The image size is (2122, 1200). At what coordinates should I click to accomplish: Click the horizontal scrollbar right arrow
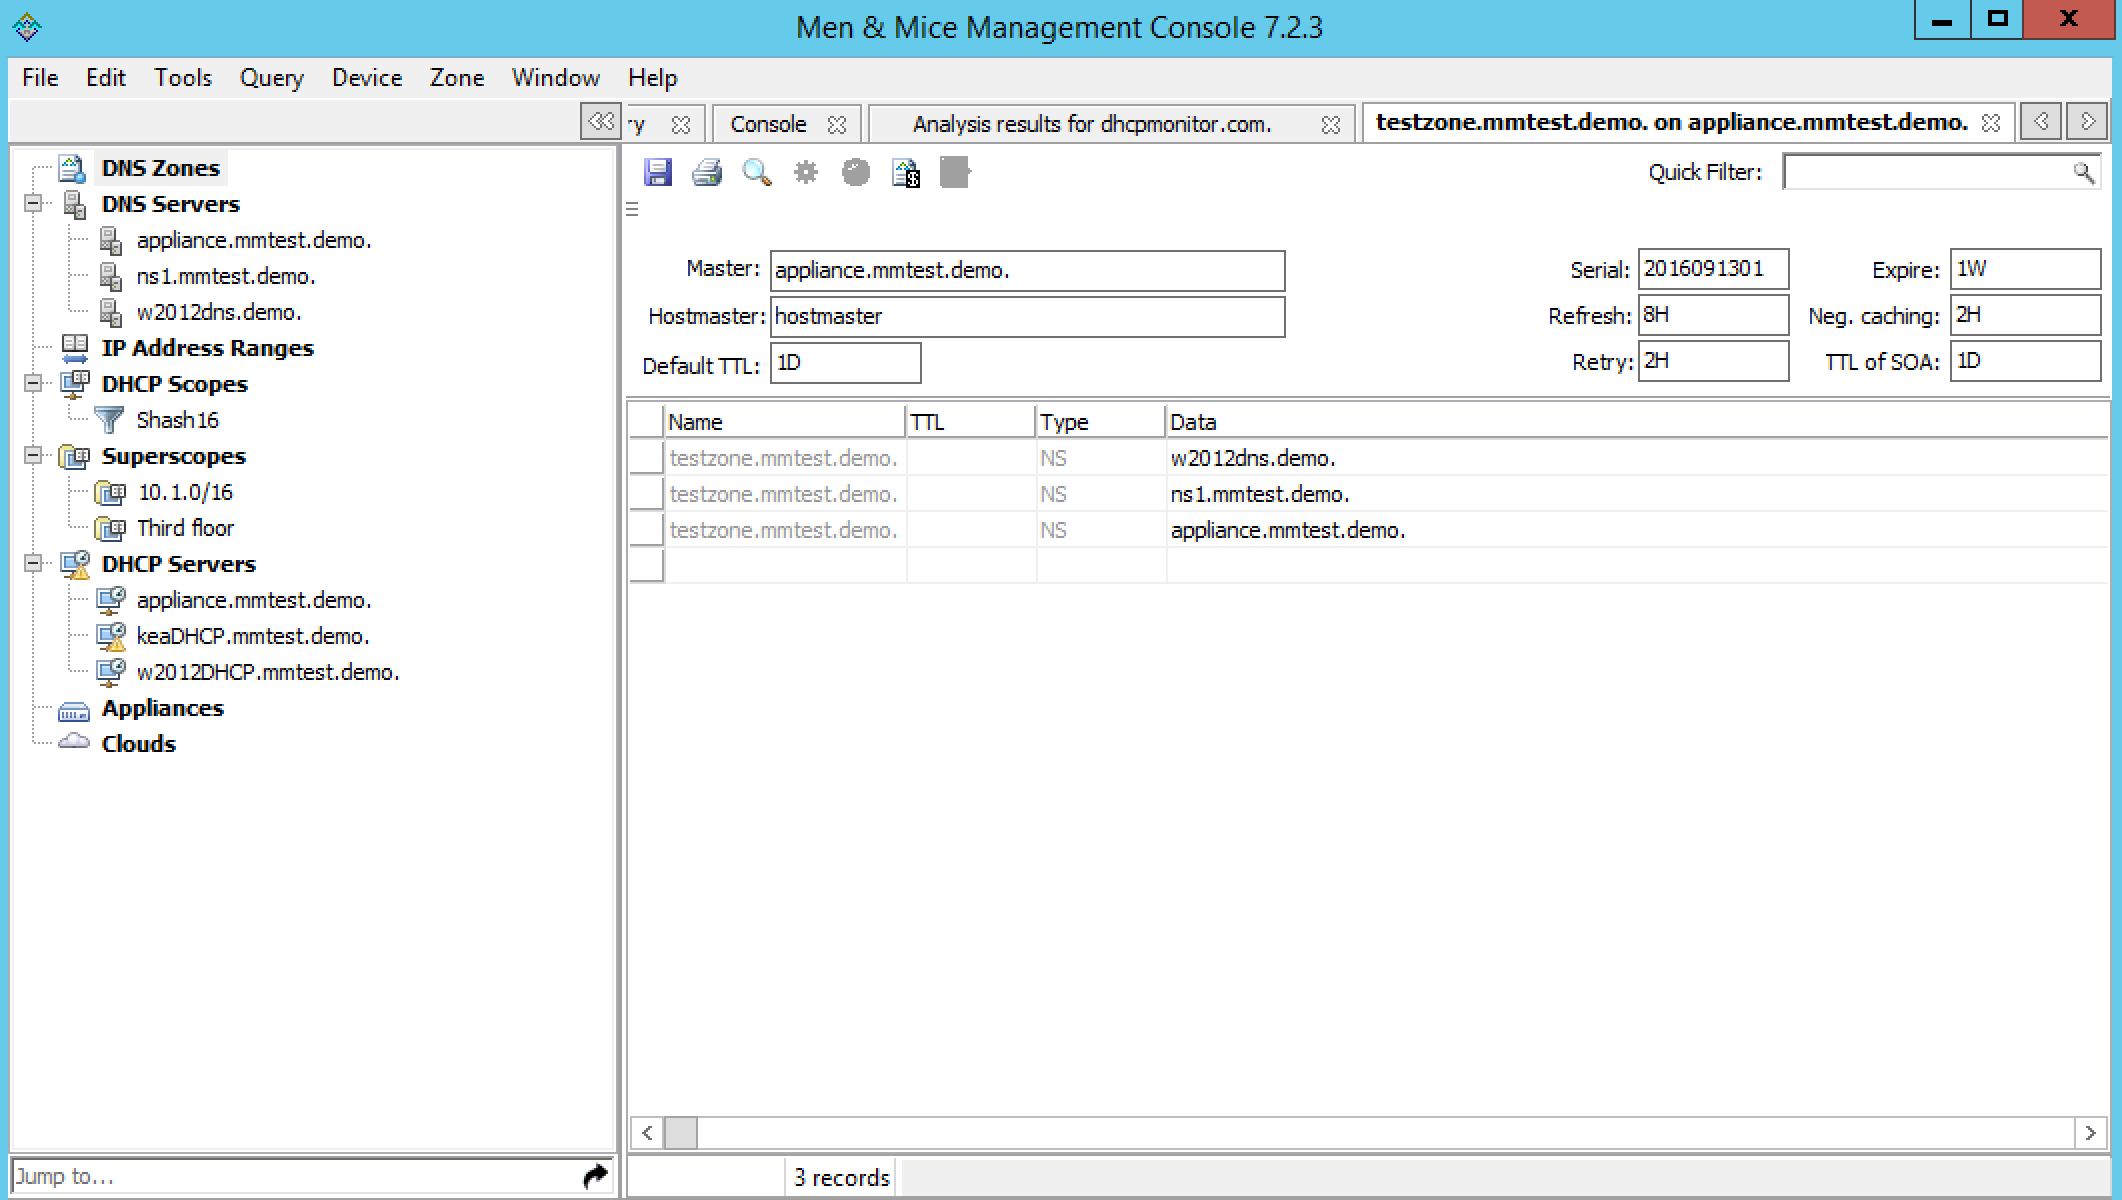tap(2089, 1133)
